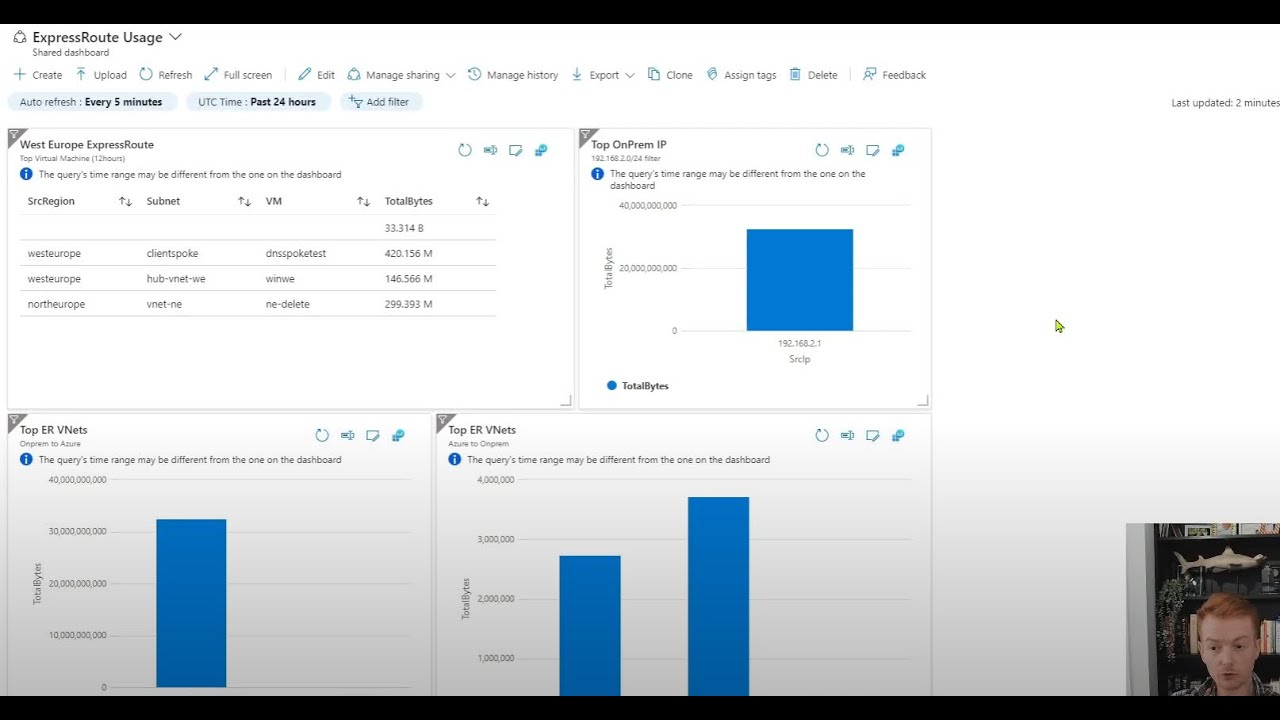
Task: Sort the table using Subnet sort arrows
Action: [244, 201]
